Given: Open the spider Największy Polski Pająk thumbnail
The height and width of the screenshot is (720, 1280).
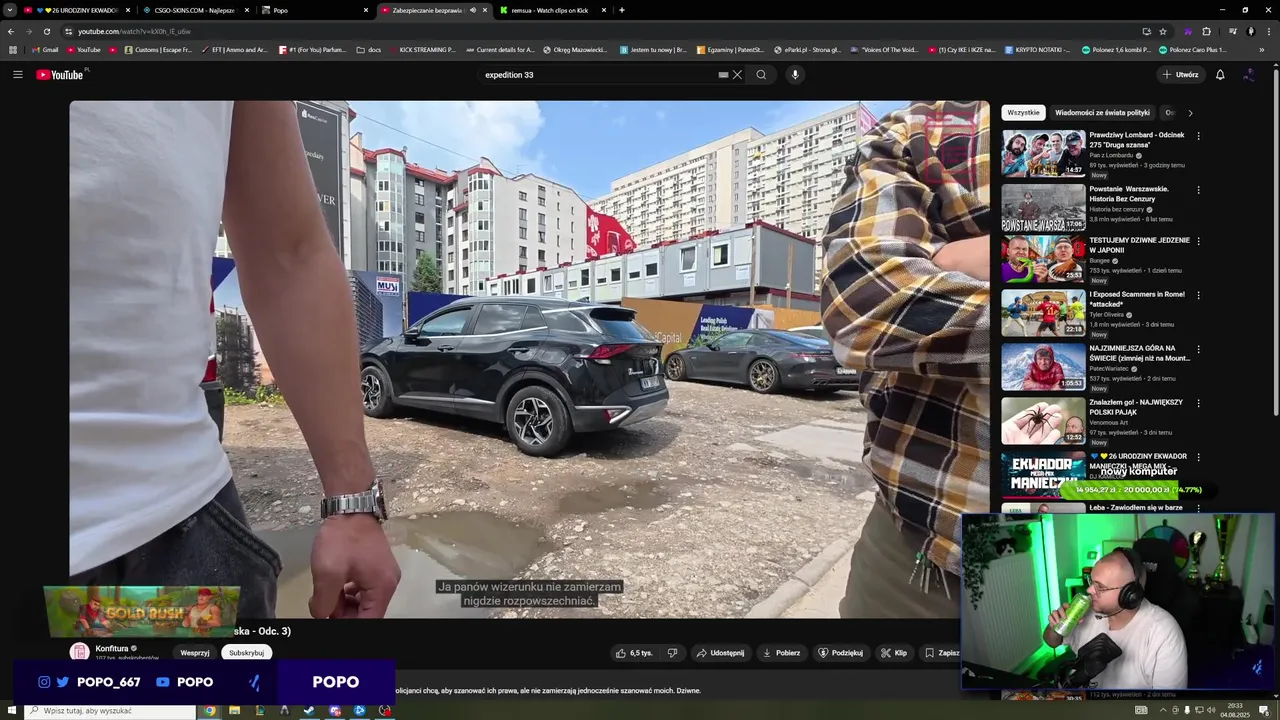Looking at the screenshot, I should pos(1043,421).
